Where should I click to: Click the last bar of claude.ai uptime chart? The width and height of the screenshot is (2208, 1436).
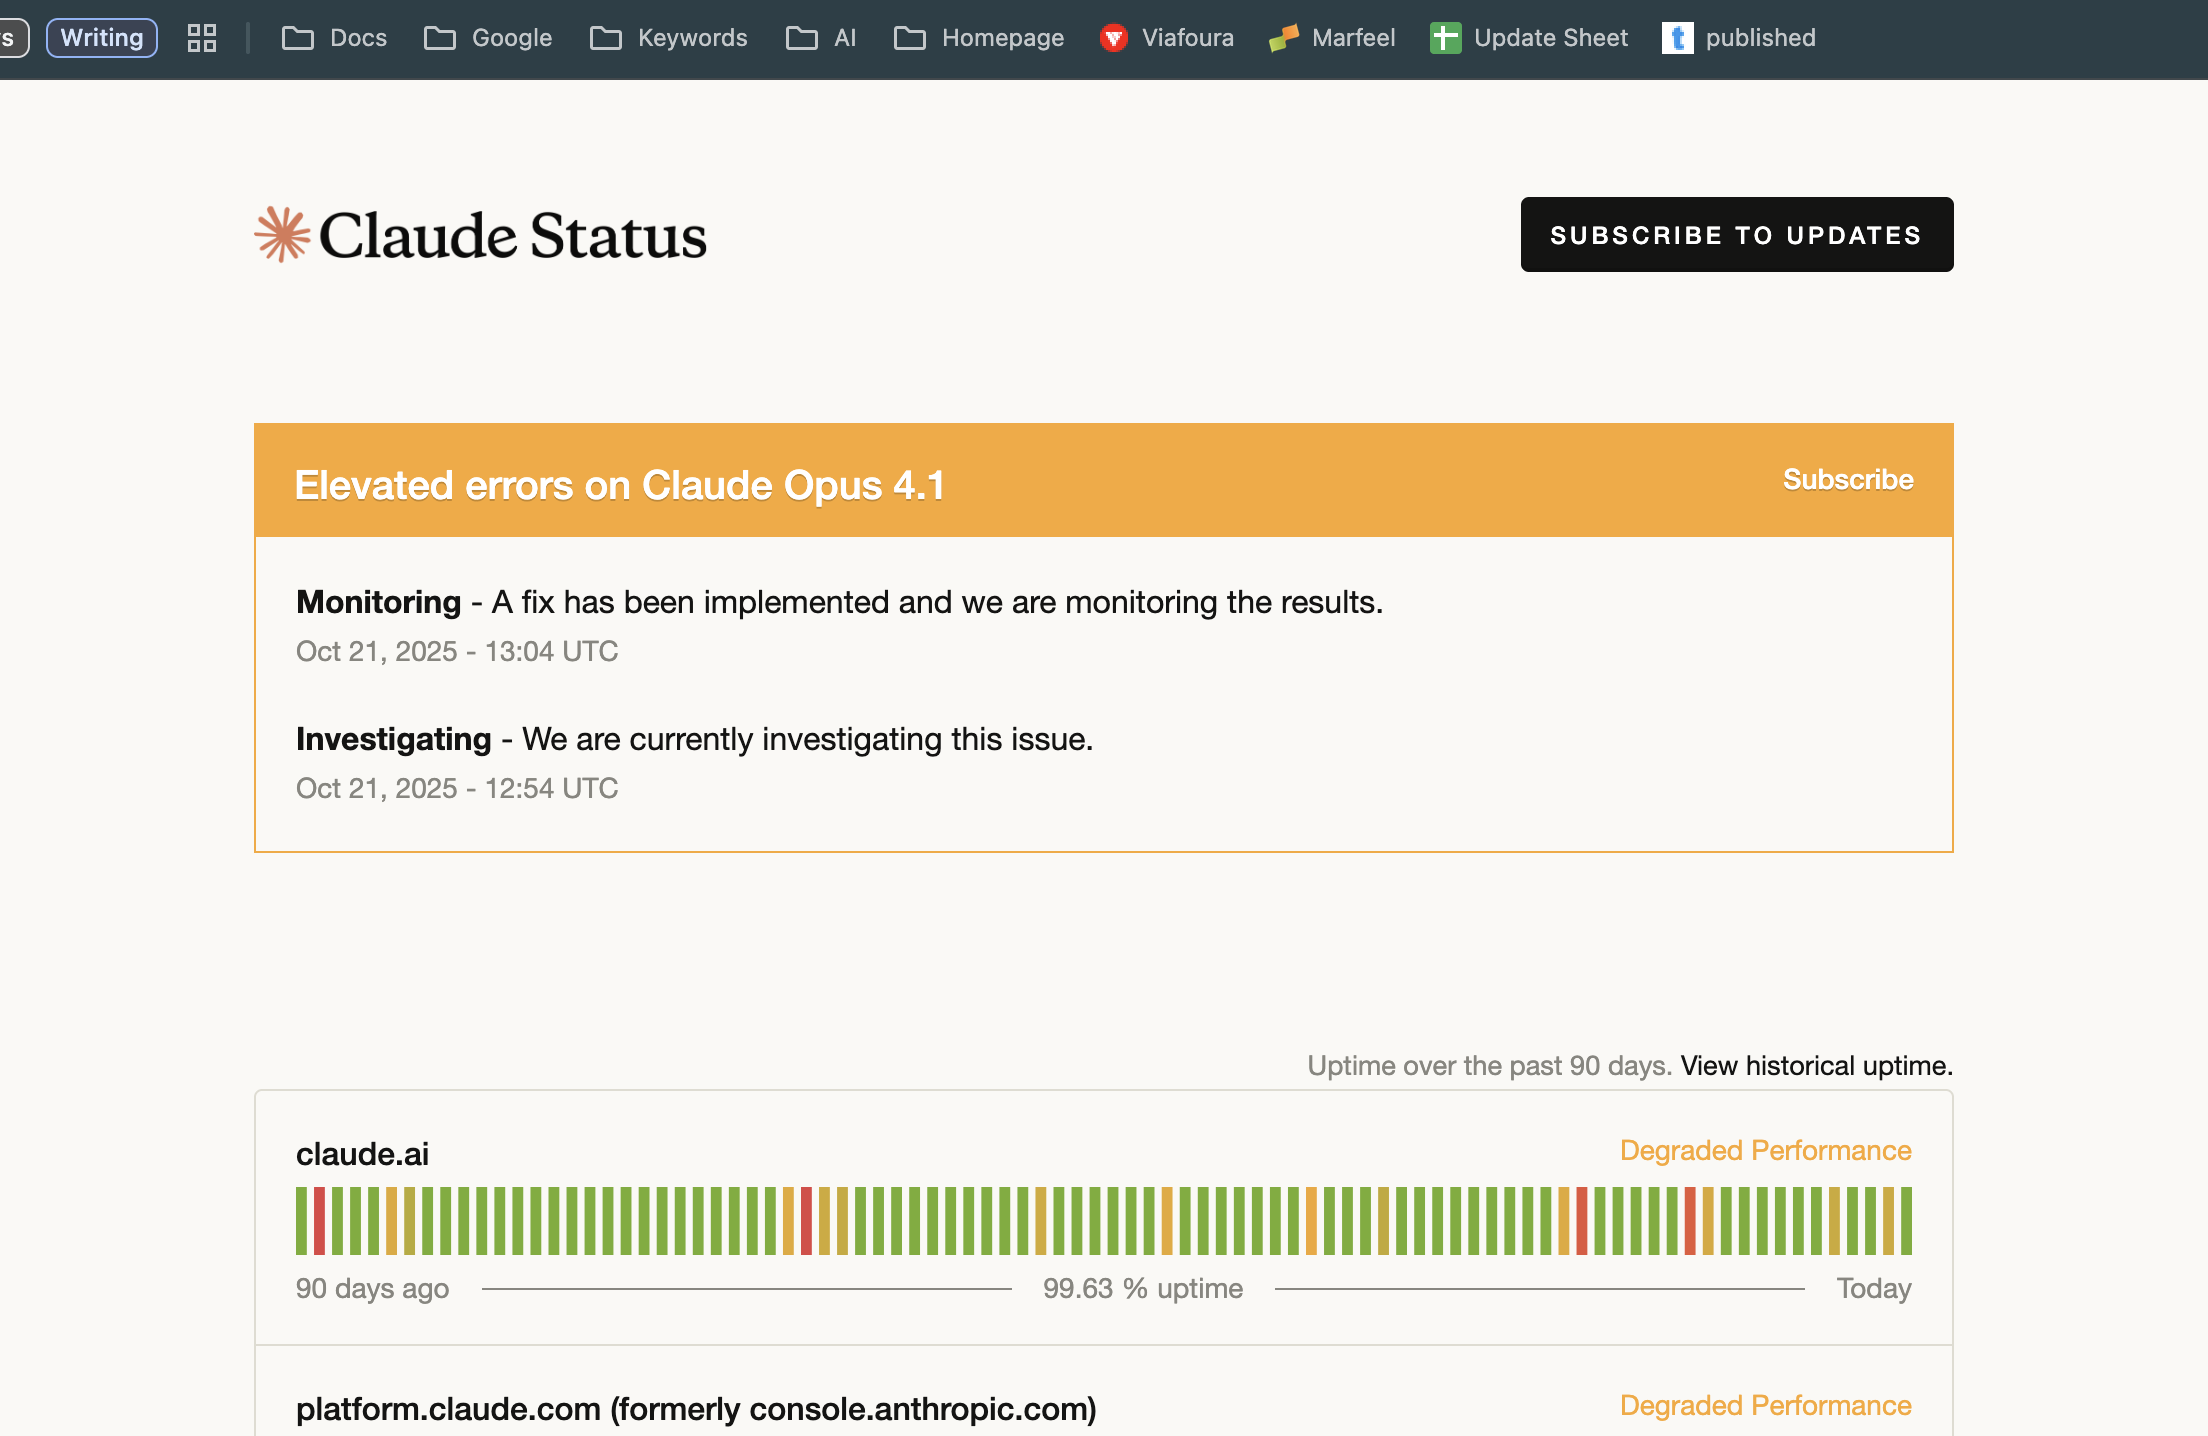pos(1906,1221)
